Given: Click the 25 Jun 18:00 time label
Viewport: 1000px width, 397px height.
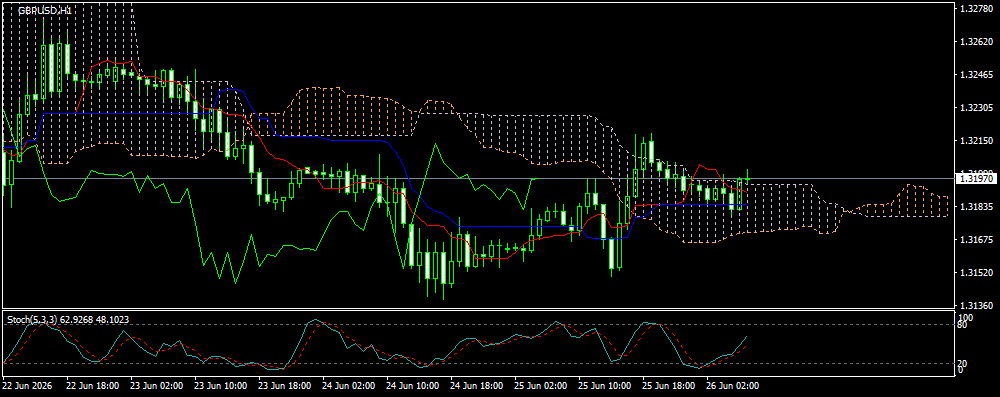Looking at the screenshot, I should pos(668,386).
